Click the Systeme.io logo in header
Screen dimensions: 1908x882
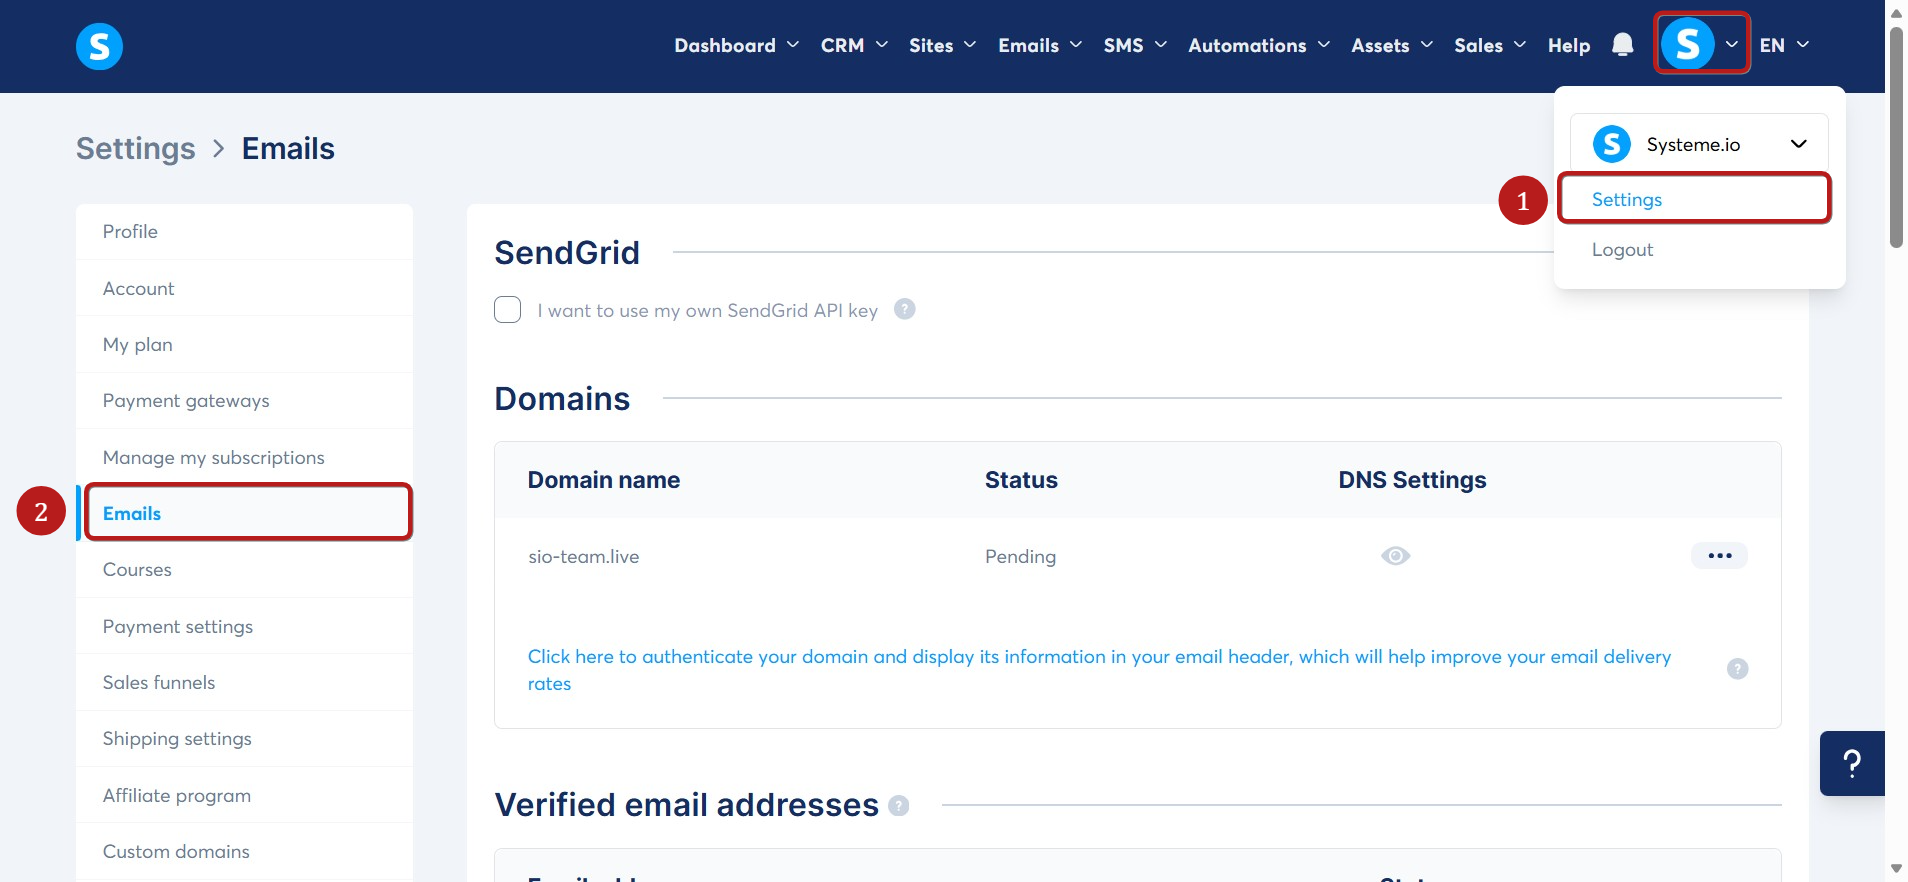99,46
